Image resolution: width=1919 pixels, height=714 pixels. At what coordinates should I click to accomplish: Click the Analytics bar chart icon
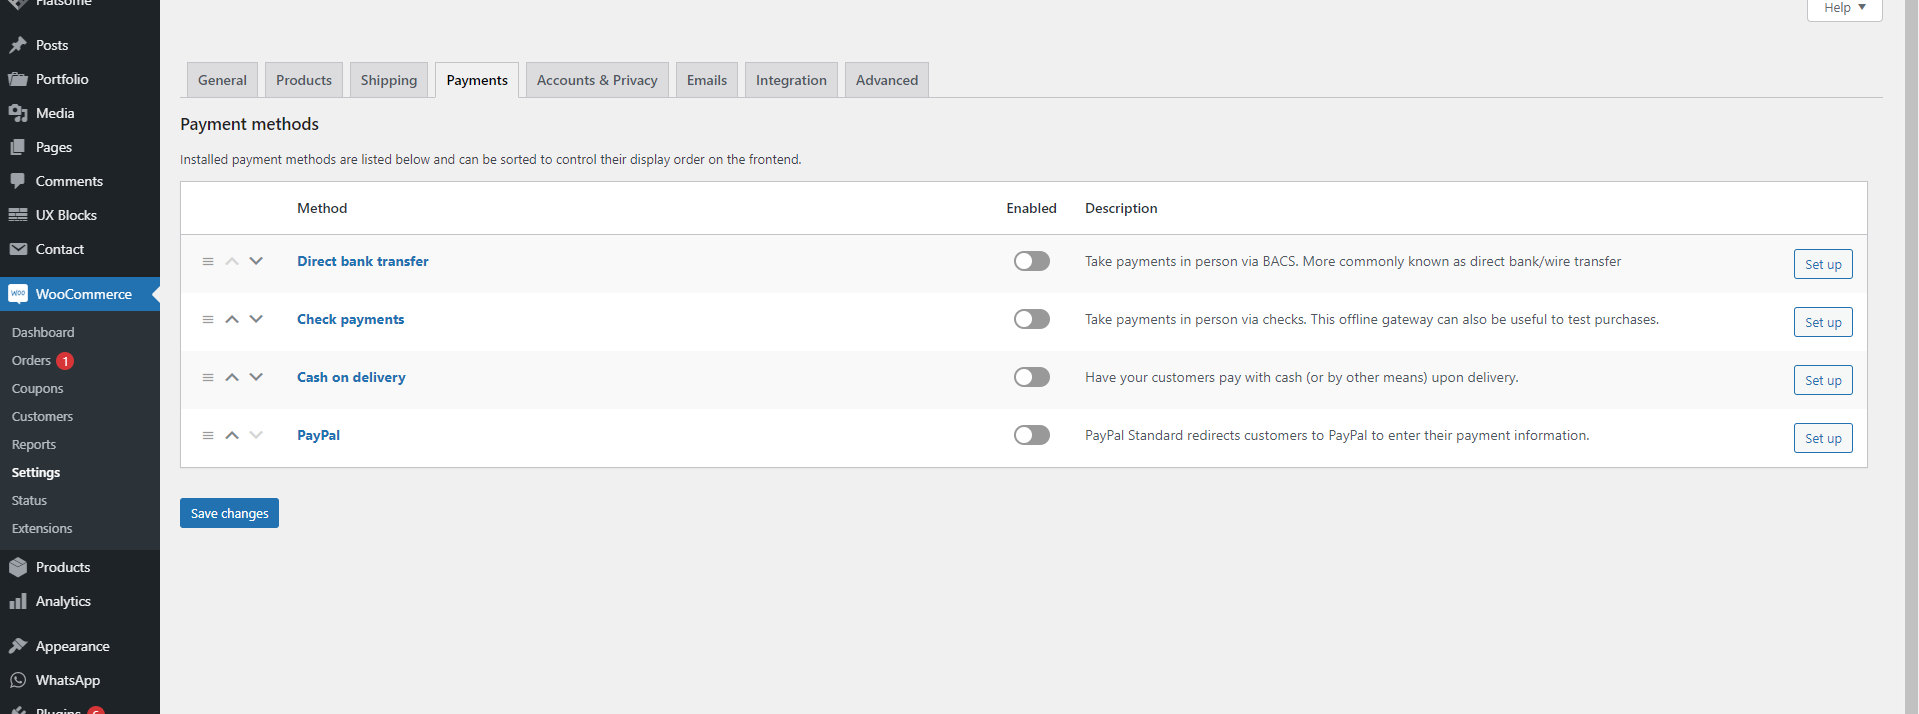point(18,601)
